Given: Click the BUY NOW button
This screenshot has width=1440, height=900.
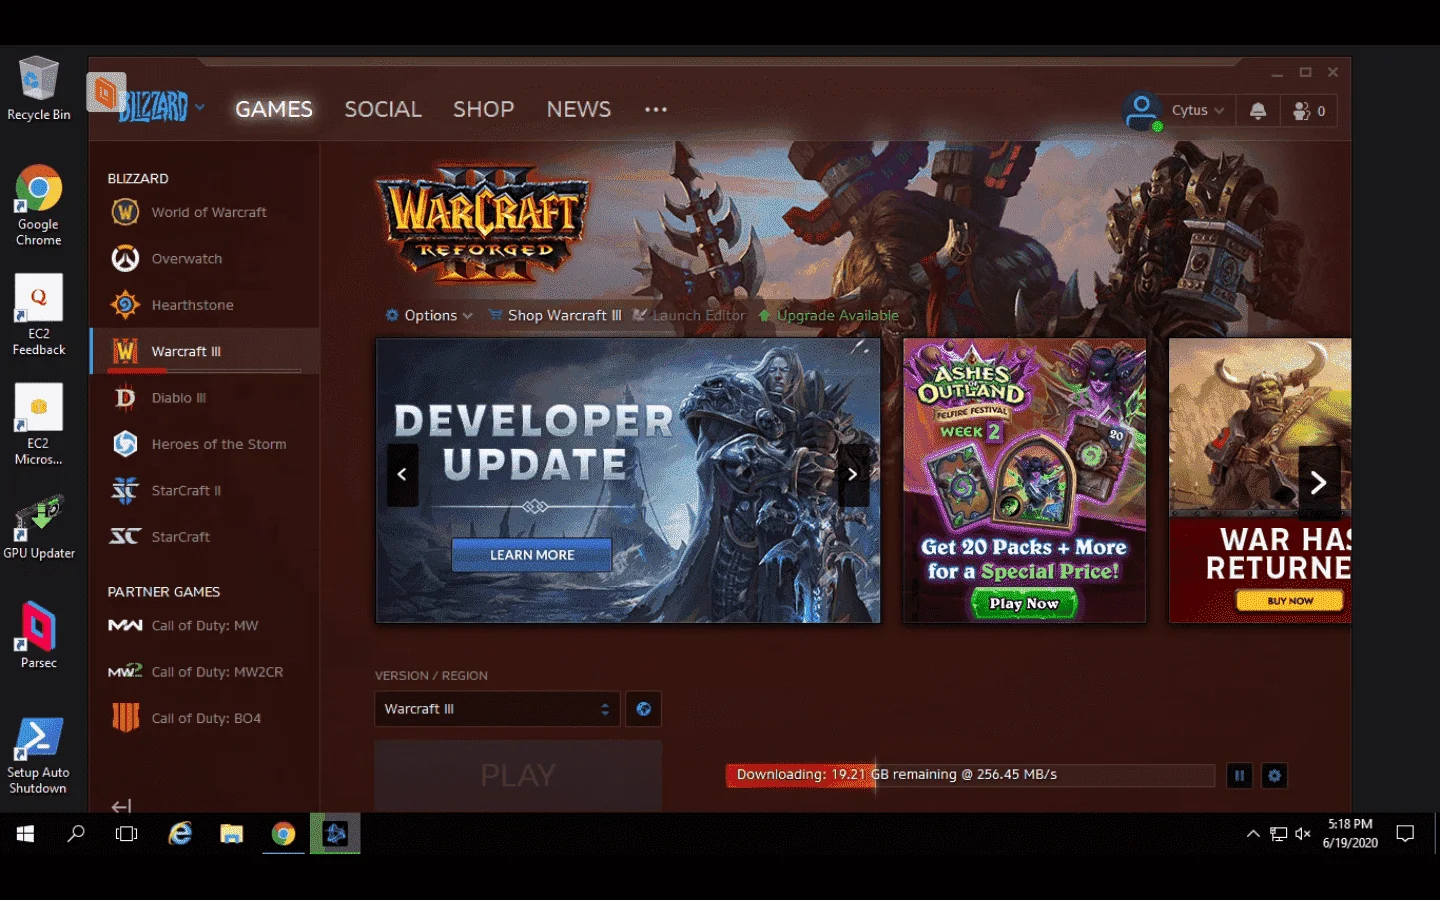Looking at the screenshot, I should pyautogui.click(x=1290, y=601).
